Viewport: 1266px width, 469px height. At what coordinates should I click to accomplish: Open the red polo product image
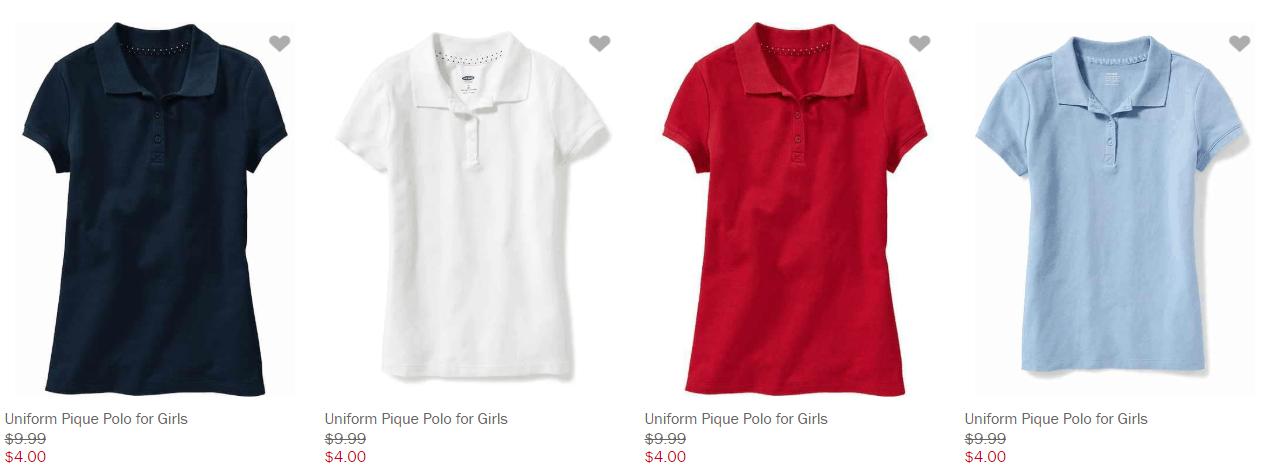795,210
